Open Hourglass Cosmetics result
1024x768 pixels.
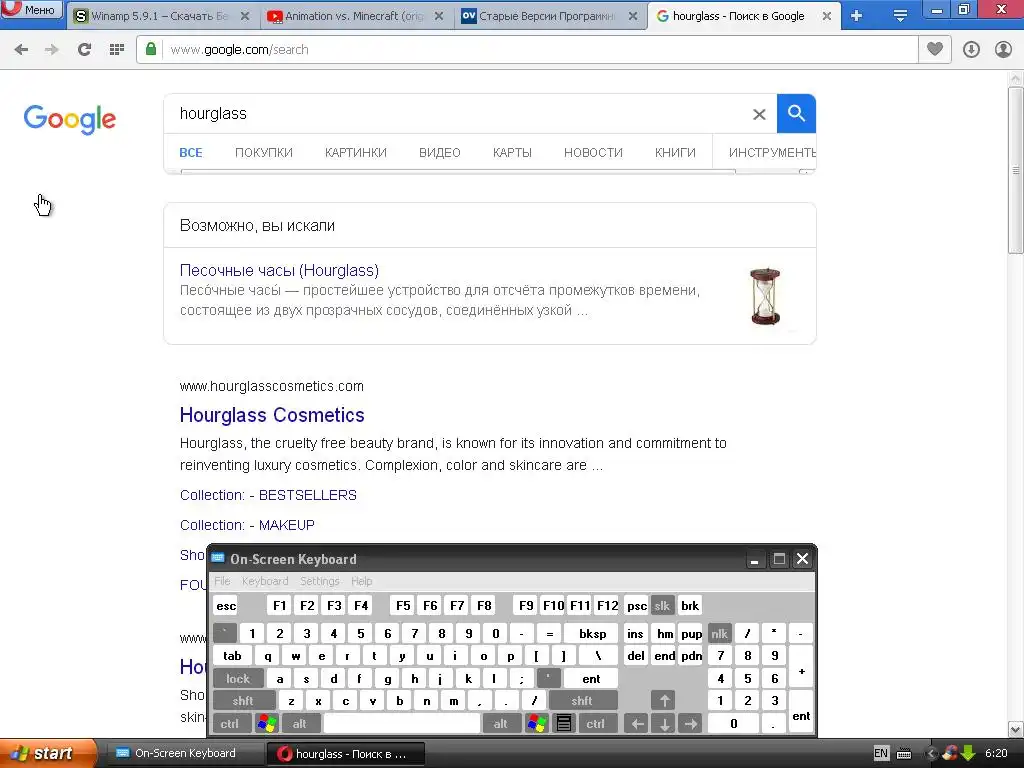click(x=272, y=415)
